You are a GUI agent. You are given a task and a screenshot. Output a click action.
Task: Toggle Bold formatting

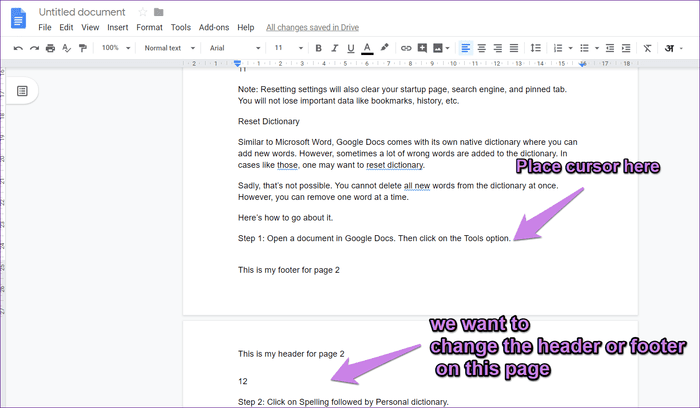coord(319,48)
